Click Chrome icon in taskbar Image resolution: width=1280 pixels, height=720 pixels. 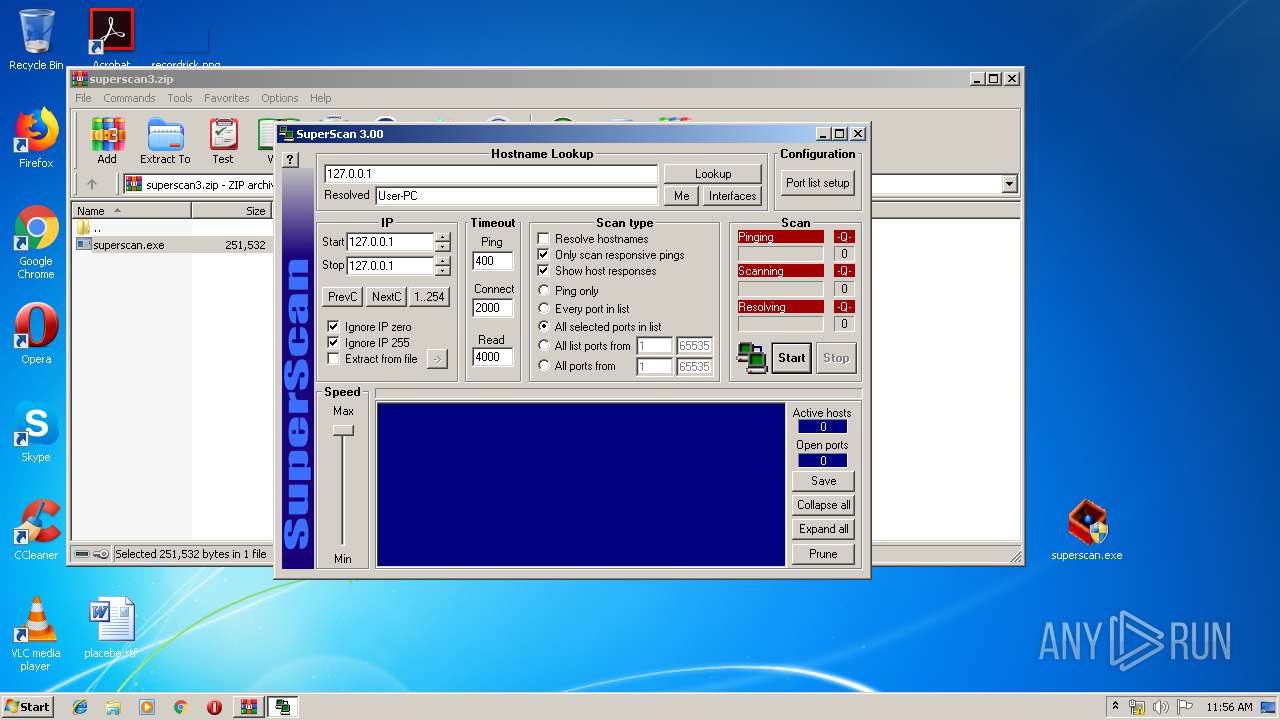pyautogui.click(x=180, y=707)
